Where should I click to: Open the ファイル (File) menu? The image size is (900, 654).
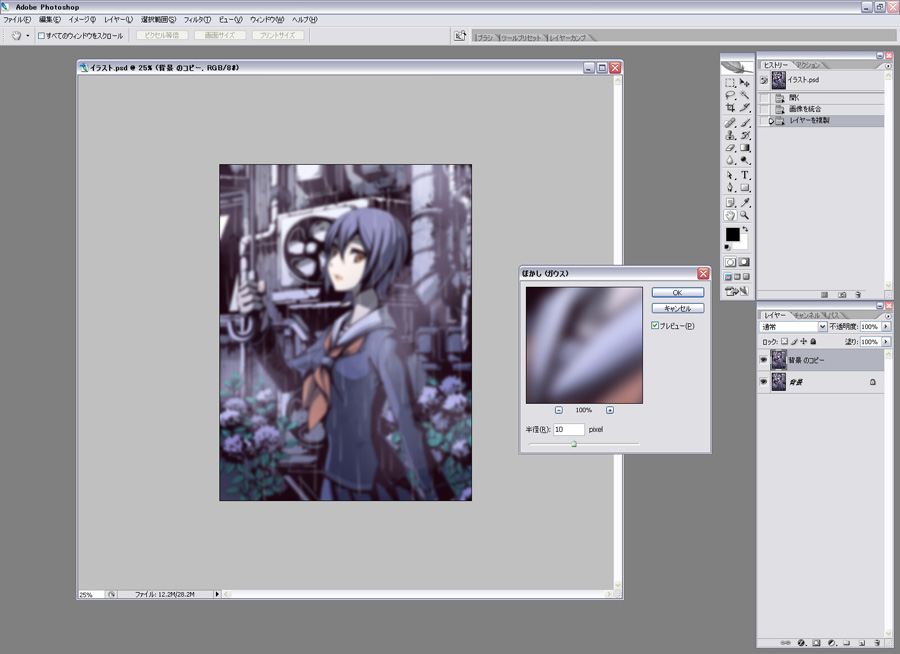pyautogui.click(x=17, y=20)
